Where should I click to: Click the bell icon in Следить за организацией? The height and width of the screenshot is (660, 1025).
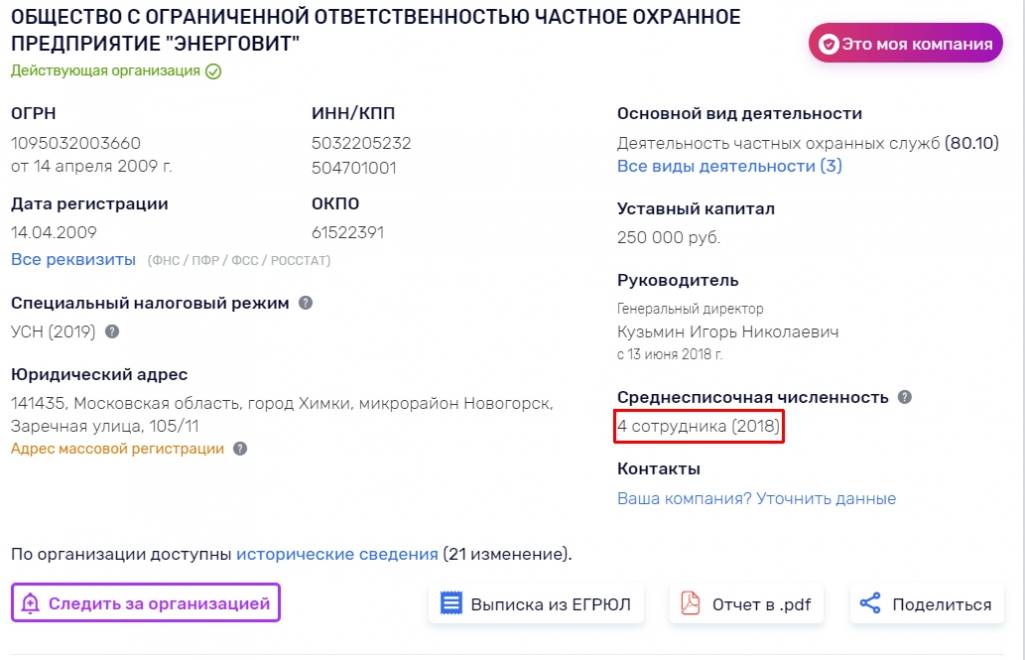click(31, 602)
